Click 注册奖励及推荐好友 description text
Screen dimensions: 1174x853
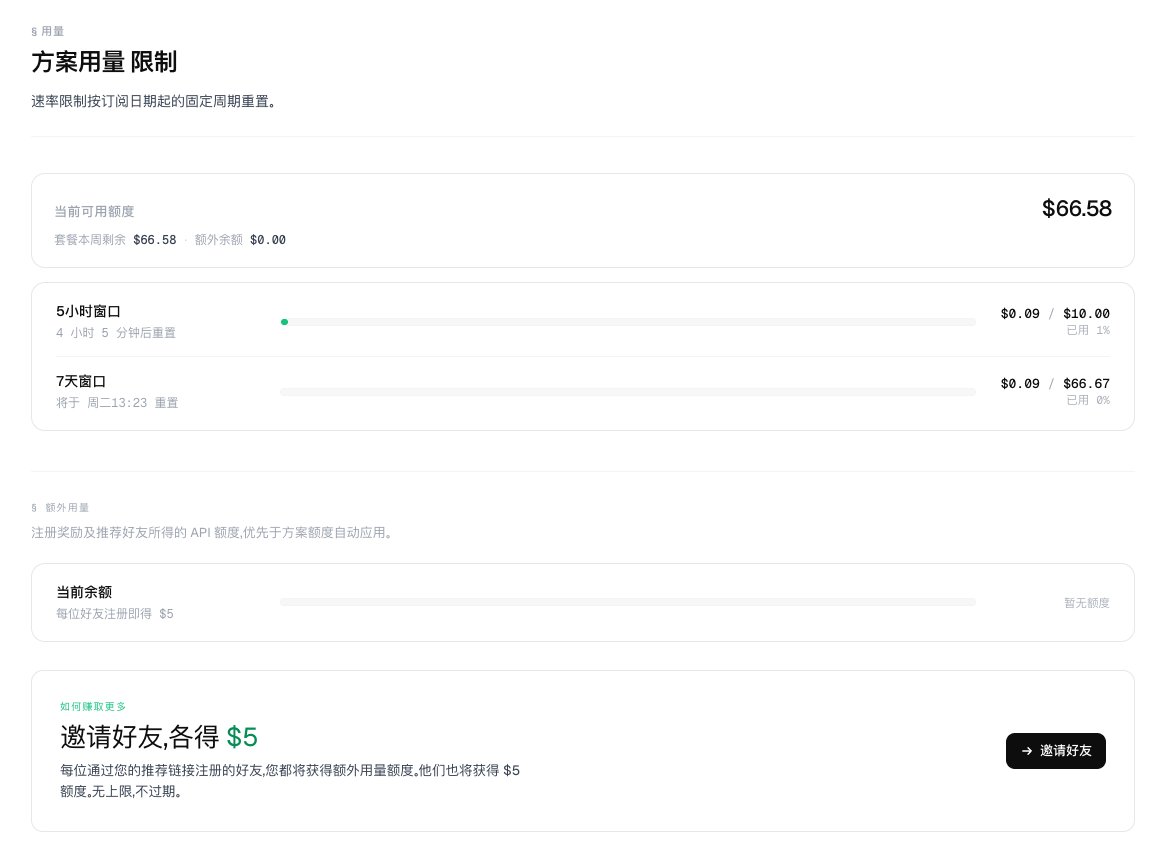click(213, 532)
